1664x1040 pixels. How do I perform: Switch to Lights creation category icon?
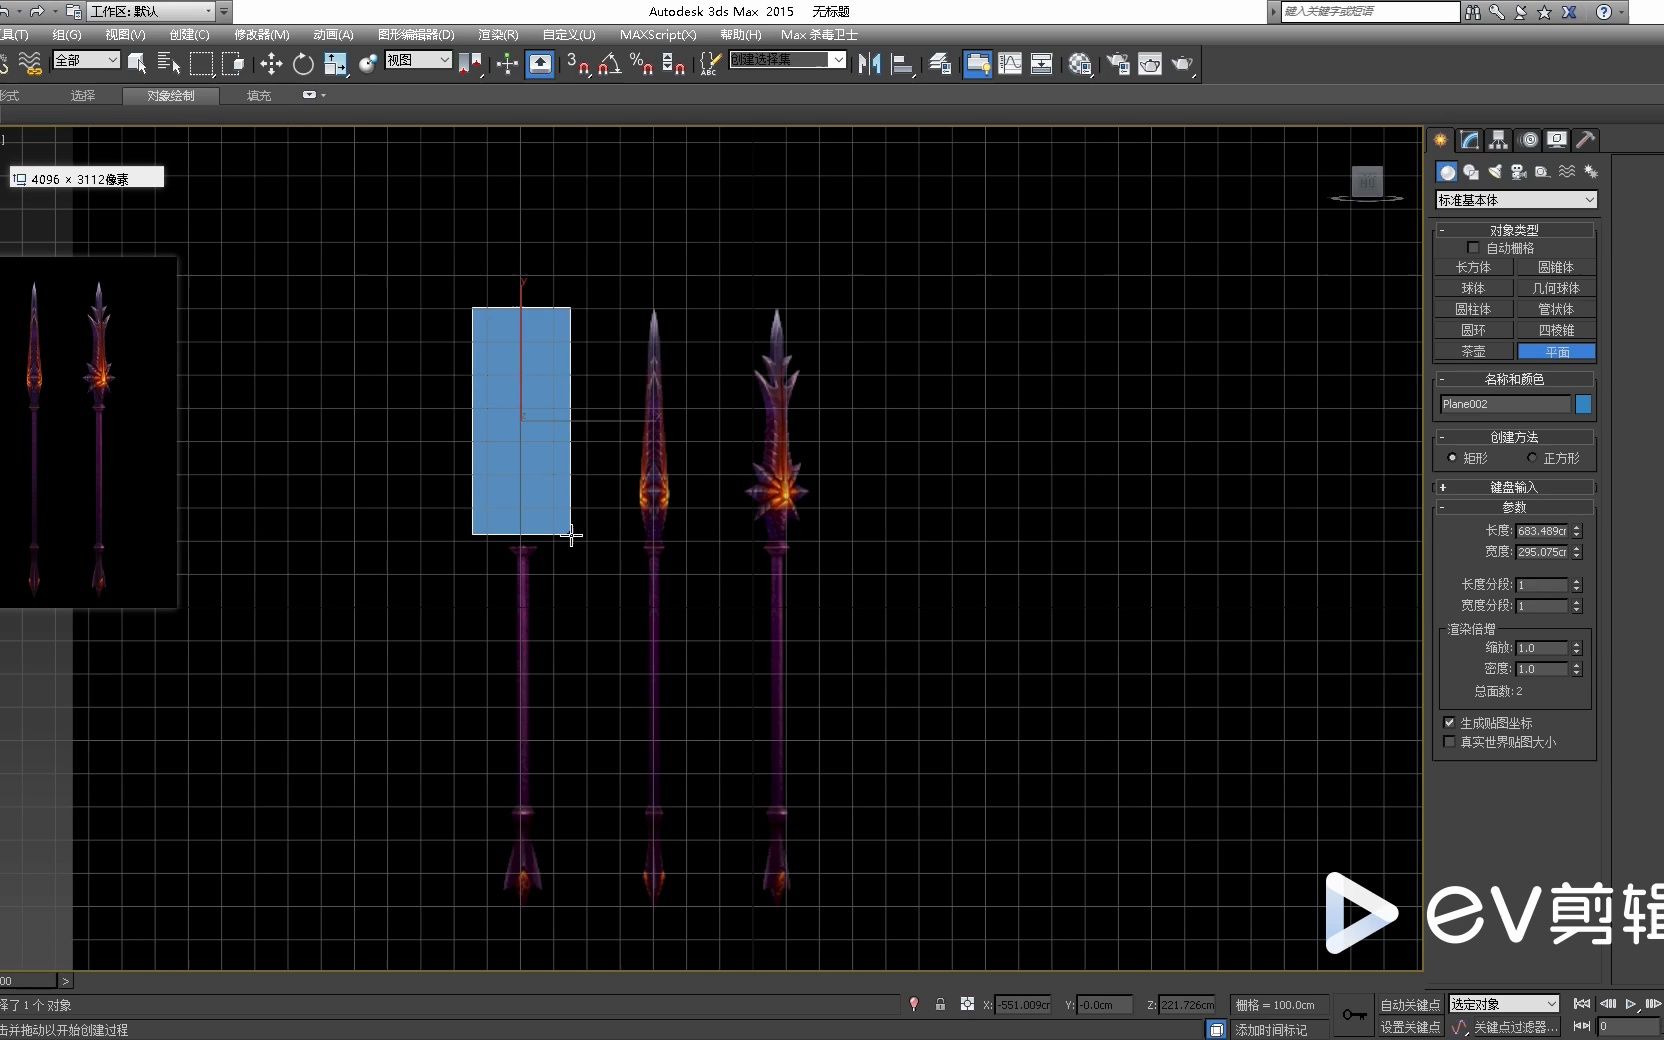click(1495, 172)
